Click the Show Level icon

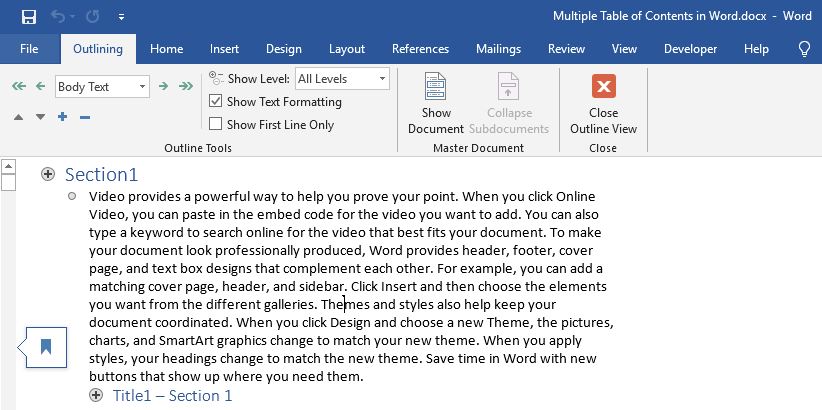(x=216, y=78)
